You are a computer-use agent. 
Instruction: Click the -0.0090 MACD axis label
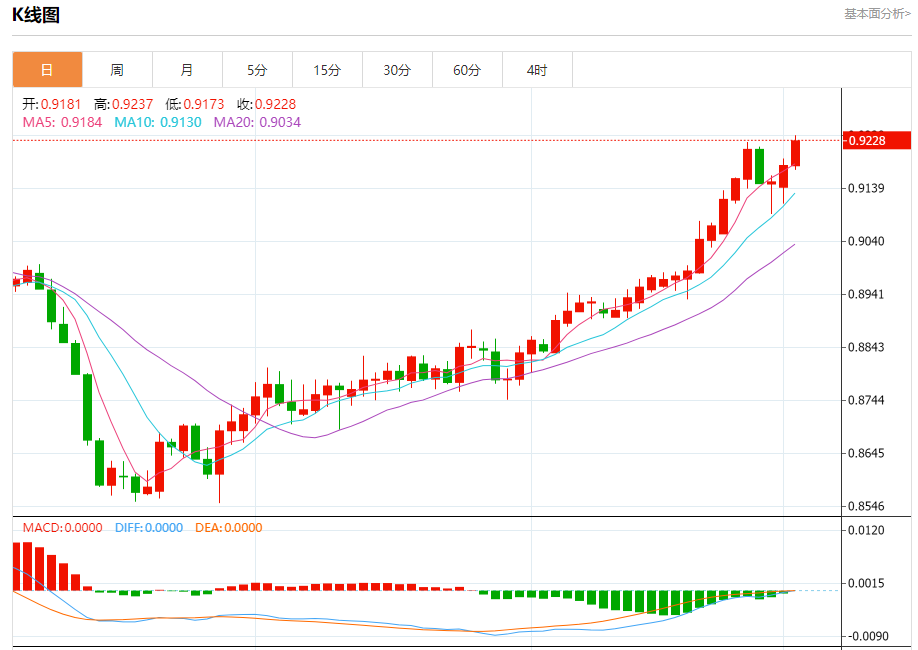(866, 636)
